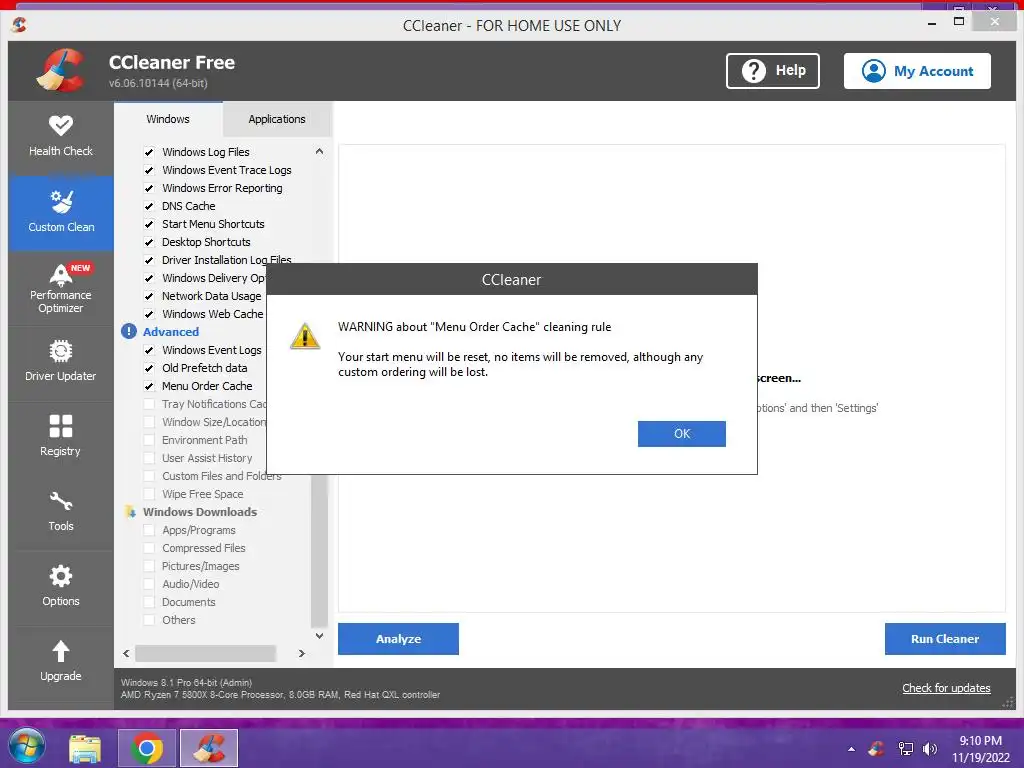The width and height of the screenshot is (1024, 768).
Task: Toggle Windows Event Logs checkbox
Action: pos(149,350)
